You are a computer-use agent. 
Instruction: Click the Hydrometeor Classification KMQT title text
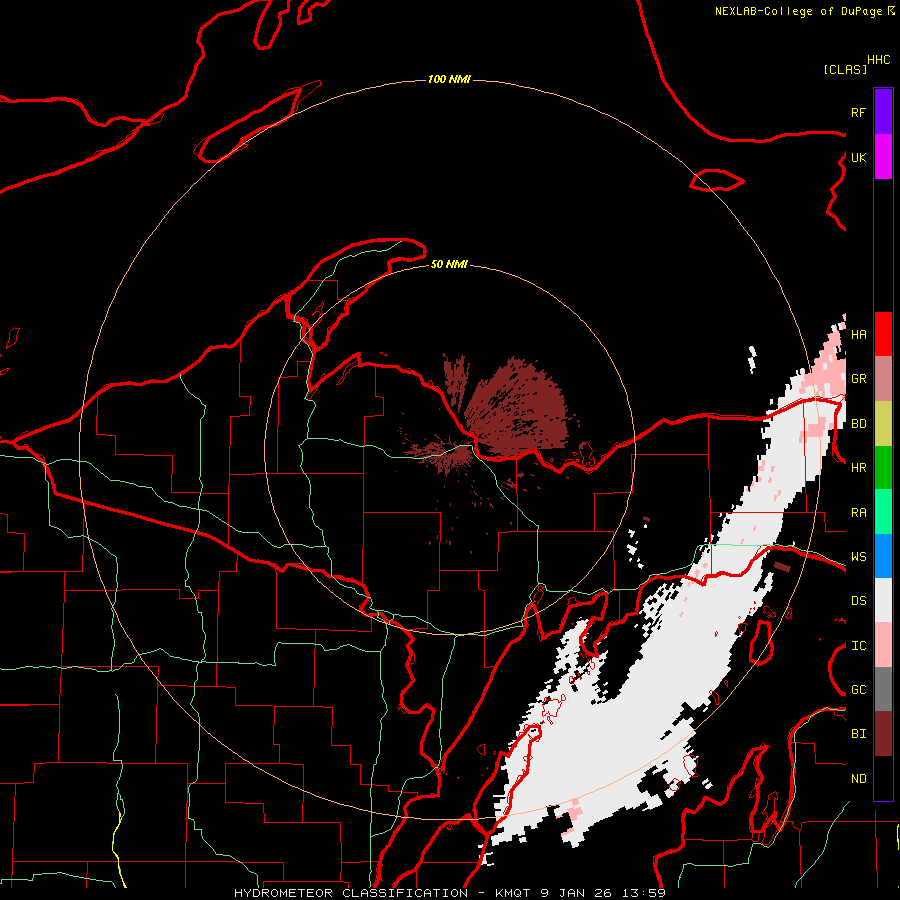(449, 893)
